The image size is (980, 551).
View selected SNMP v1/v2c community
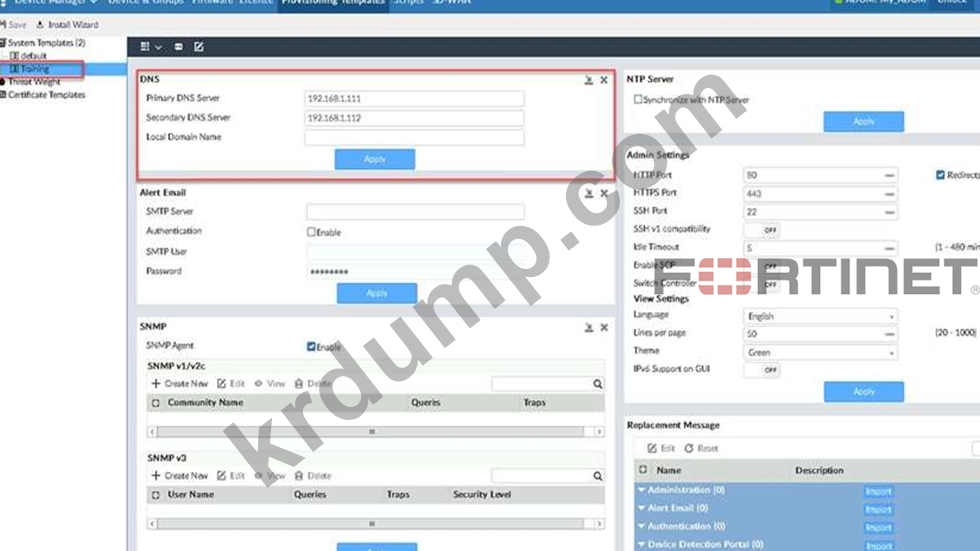tap(269, 384)
